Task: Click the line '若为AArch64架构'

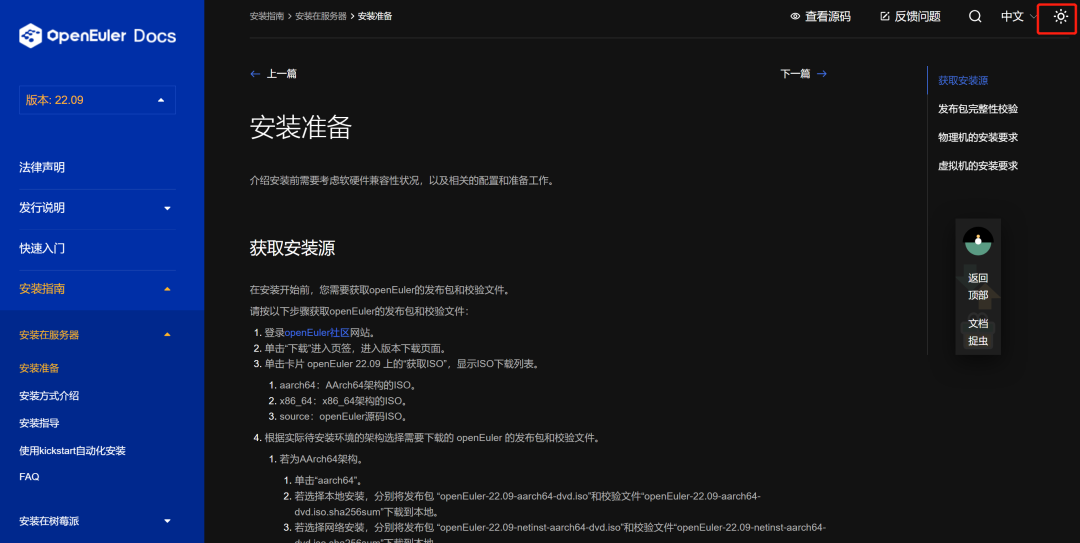Action: (321, 459)
